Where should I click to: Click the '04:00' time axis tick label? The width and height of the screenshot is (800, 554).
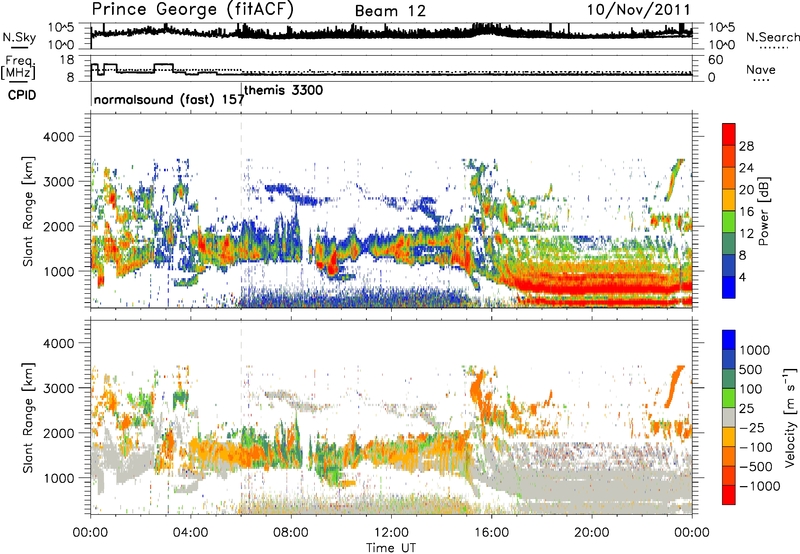[x=191, y=533]
